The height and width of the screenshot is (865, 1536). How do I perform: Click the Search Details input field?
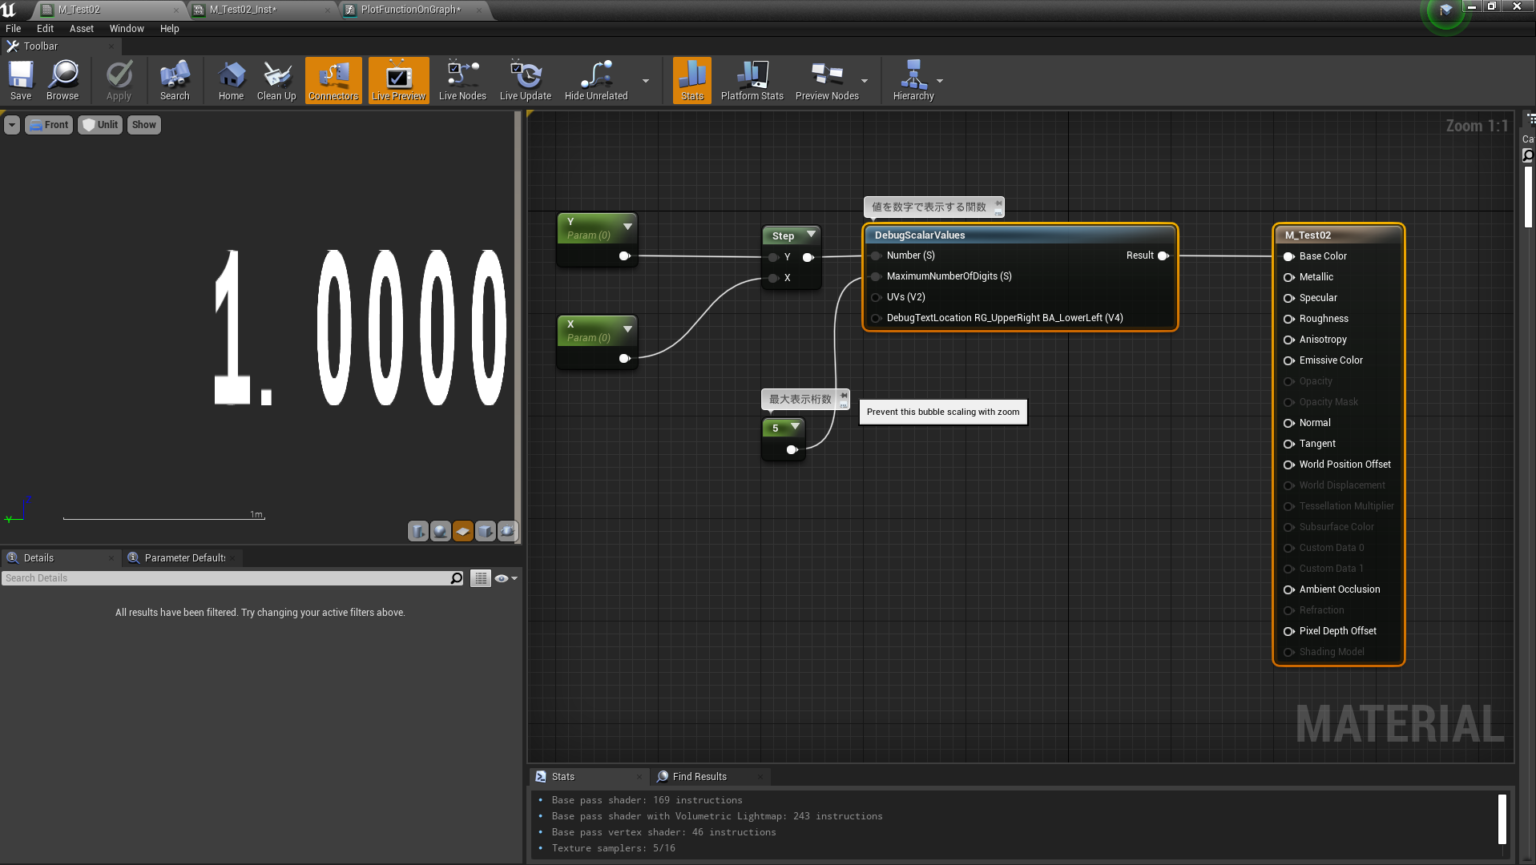230,578
